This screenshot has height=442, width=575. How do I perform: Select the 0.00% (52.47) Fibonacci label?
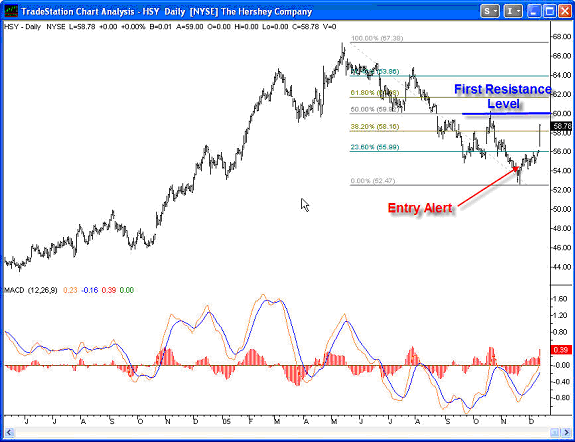(373, 181)
